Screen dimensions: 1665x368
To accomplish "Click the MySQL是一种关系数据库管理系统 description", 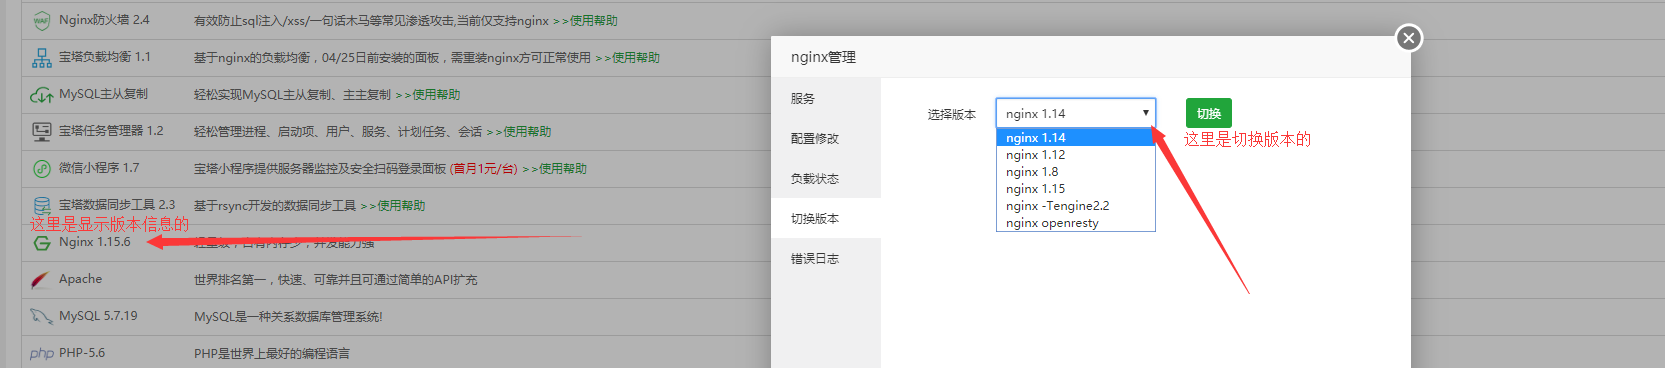I will tap(288, 317).
